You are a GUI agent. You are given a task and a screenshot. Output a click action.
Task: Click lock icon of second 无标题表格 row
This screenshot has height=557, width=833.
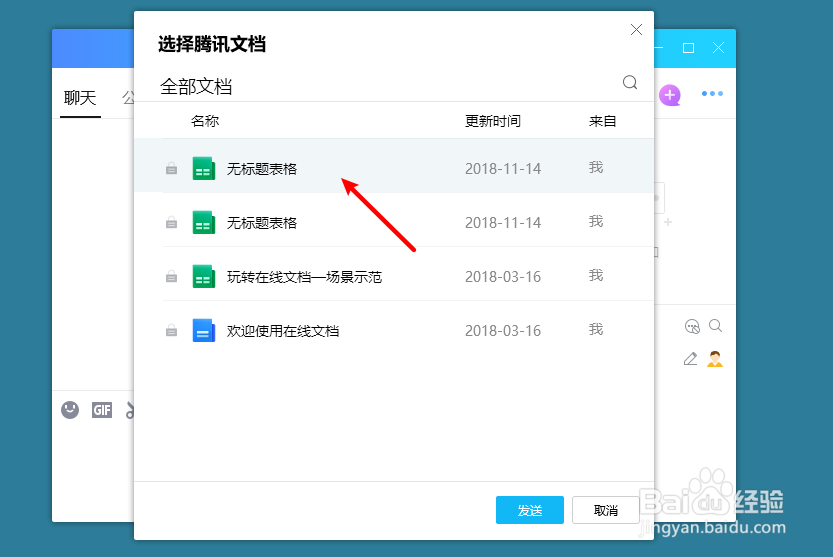[171, 222]
